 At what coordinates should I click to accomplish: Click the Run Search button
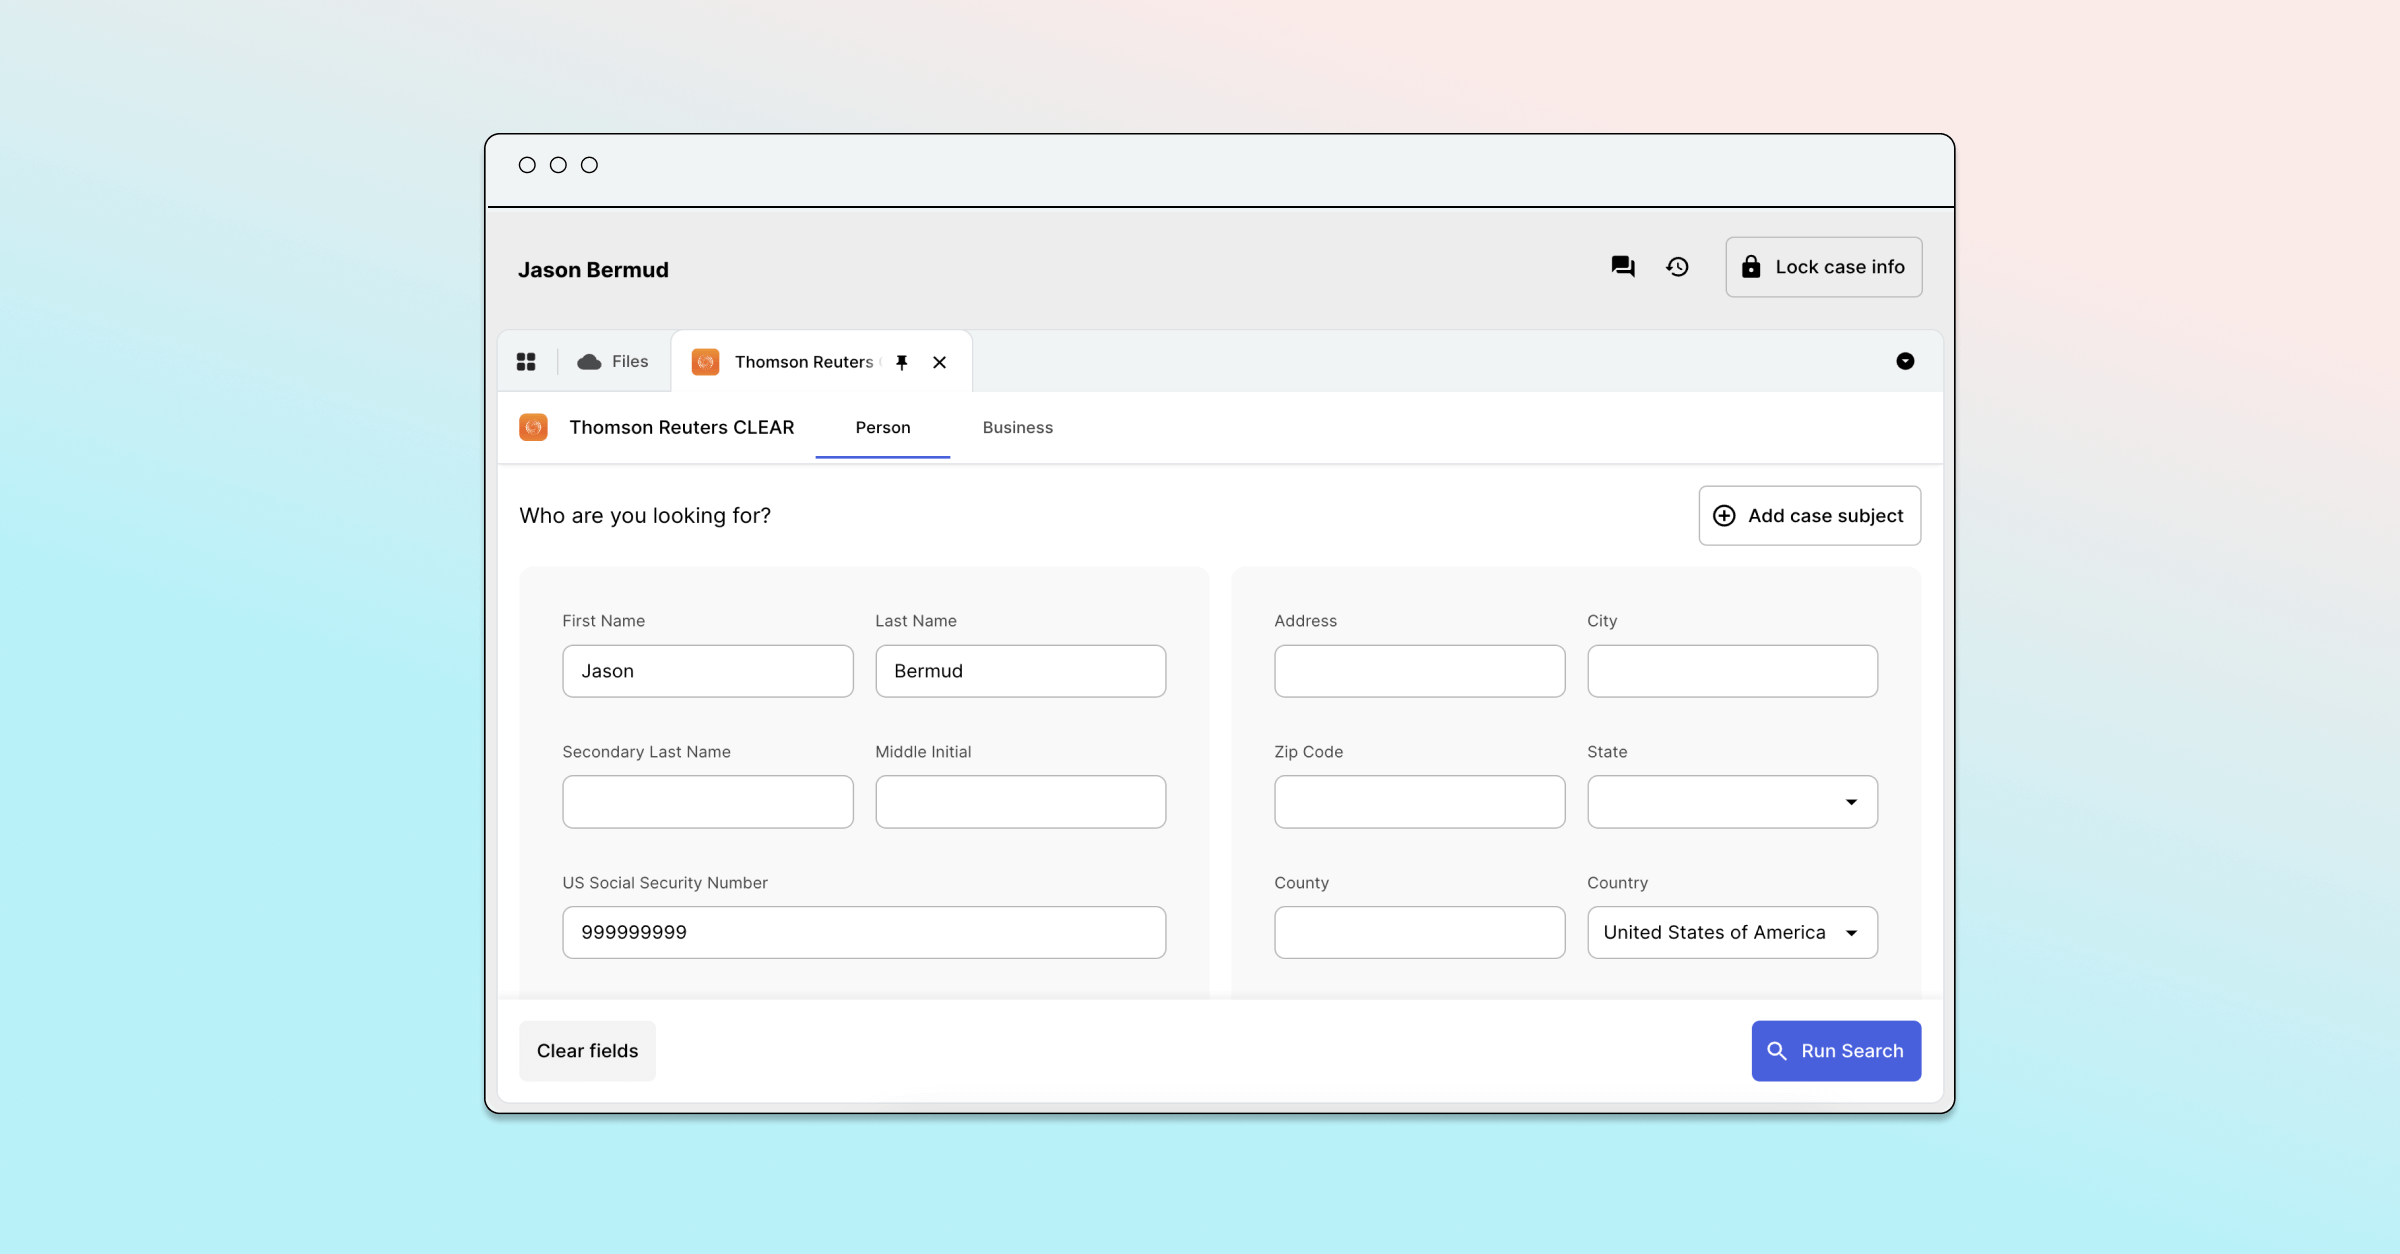click(x=1835, y=1049)
